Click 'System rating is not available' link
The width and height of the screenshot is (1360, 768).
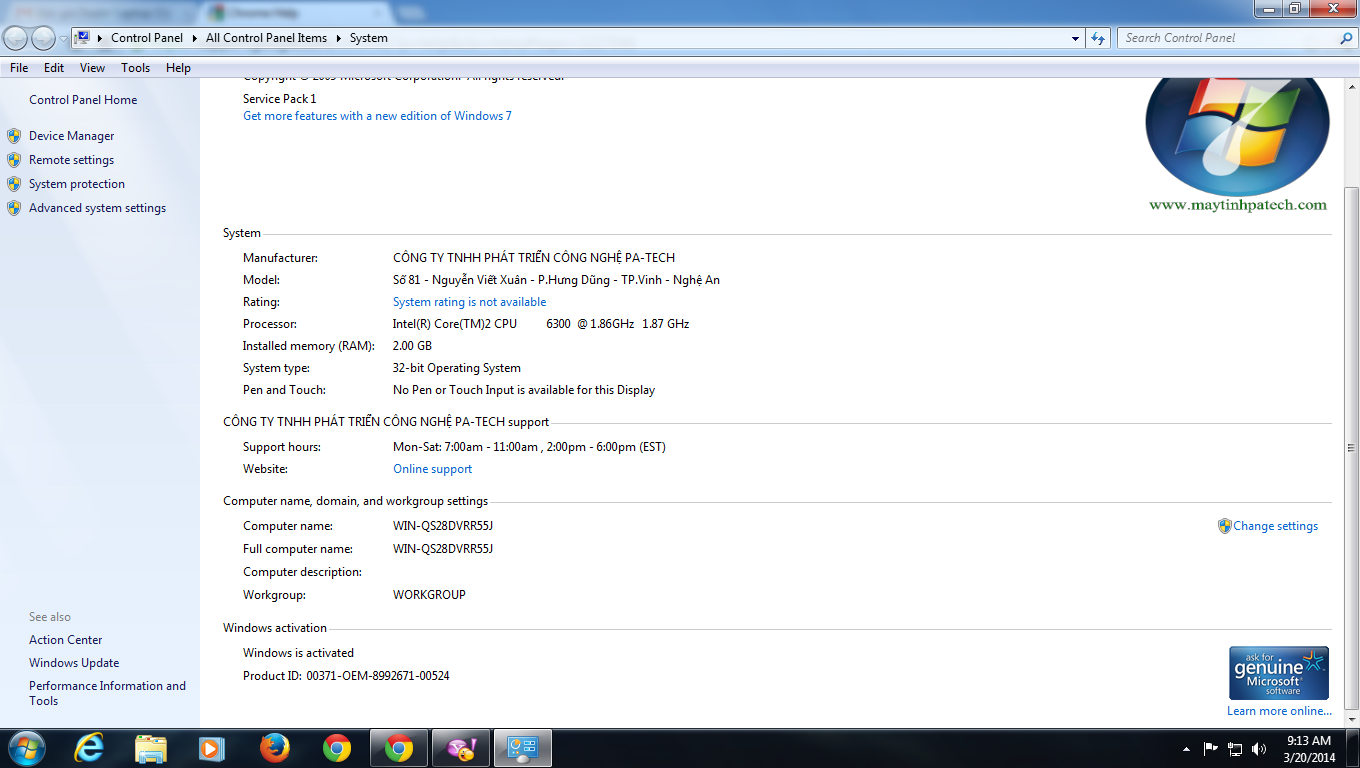pos(470,302)
